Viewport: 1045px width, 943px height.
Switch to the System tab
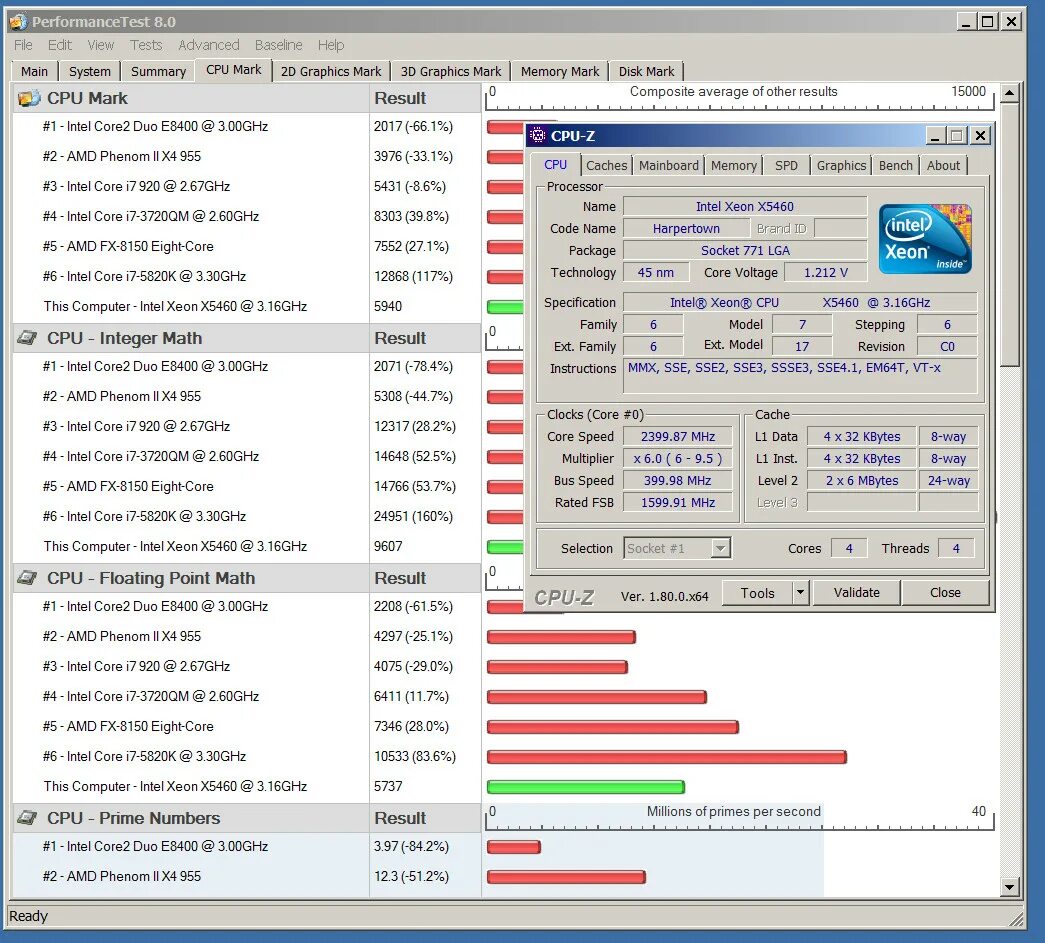(89, 71)
